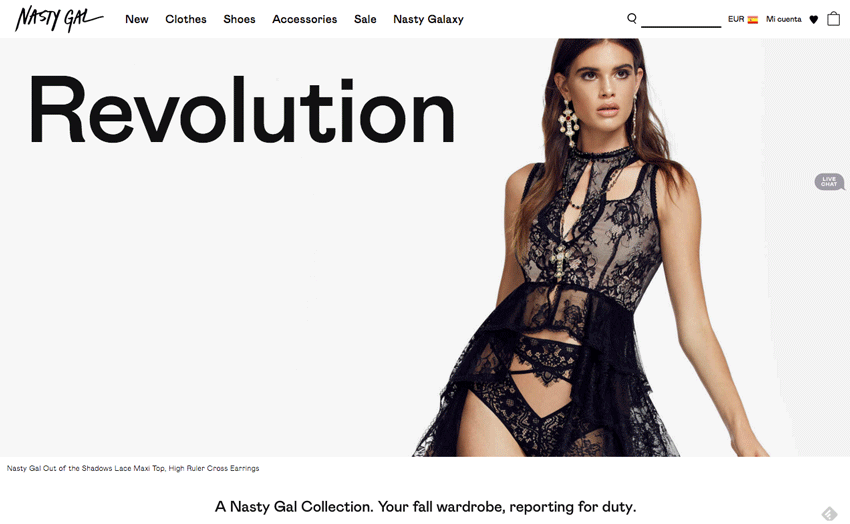Open the shopping bag icon

(x=833, y=18)
